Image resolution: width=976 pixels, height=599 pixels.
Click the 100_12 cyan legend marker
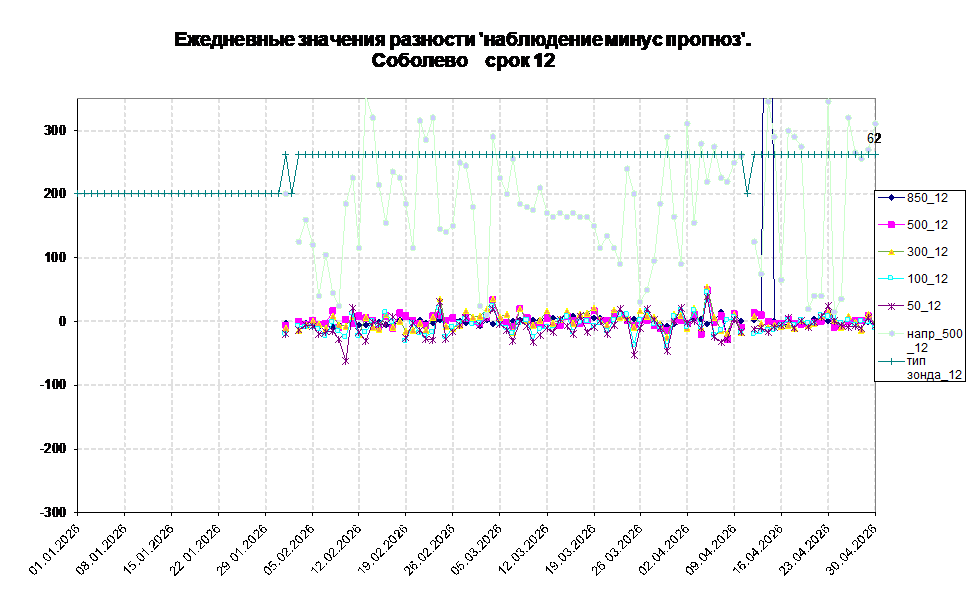point(891,279)
